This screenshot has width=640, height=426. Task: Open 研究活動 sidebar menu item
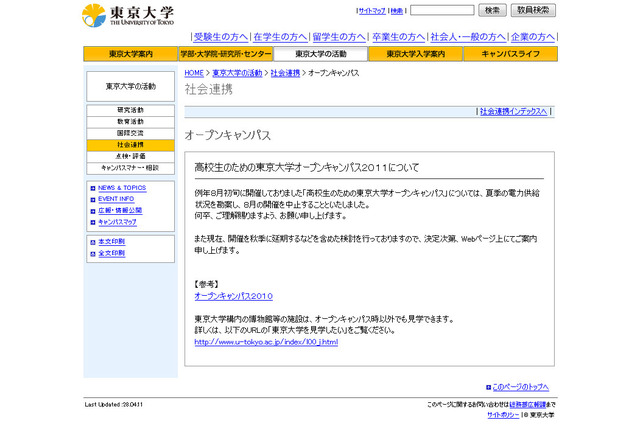131,110
